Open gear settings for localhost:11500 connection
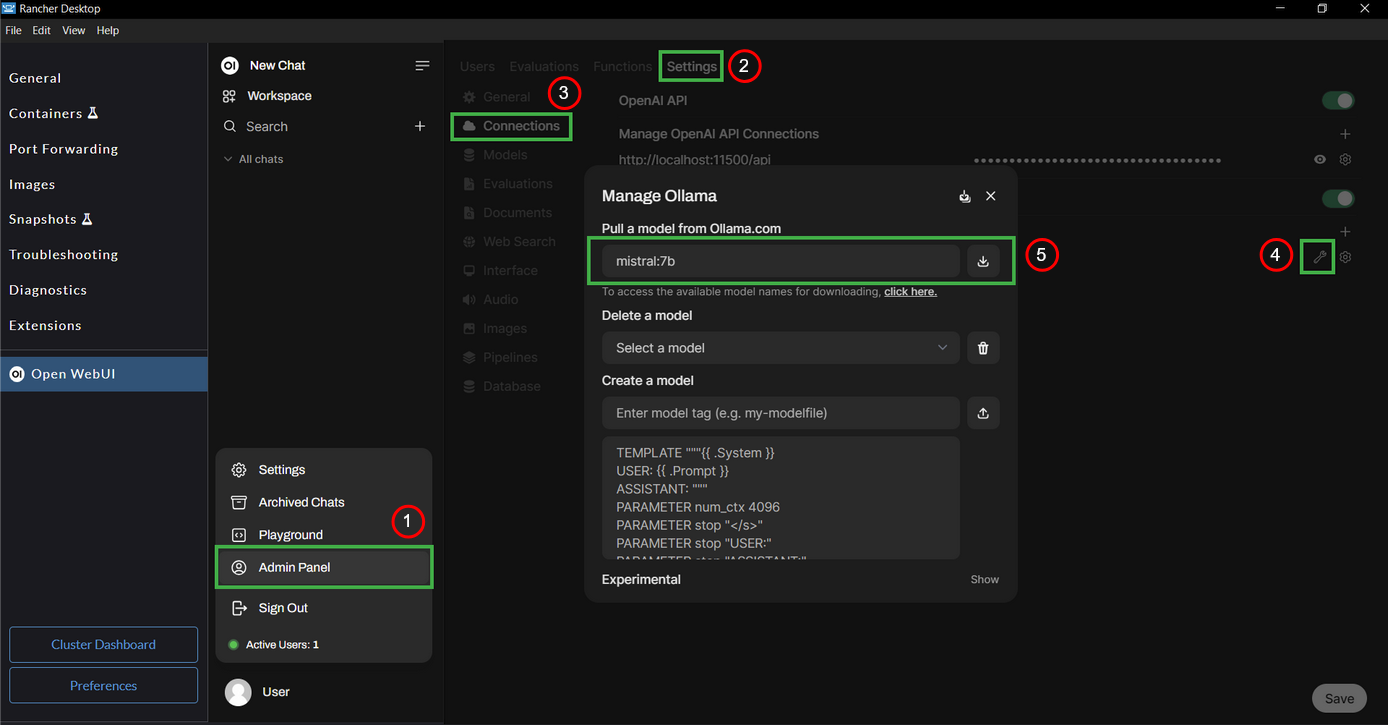This screenshot has width=1388, height=726. (1346, 160)
